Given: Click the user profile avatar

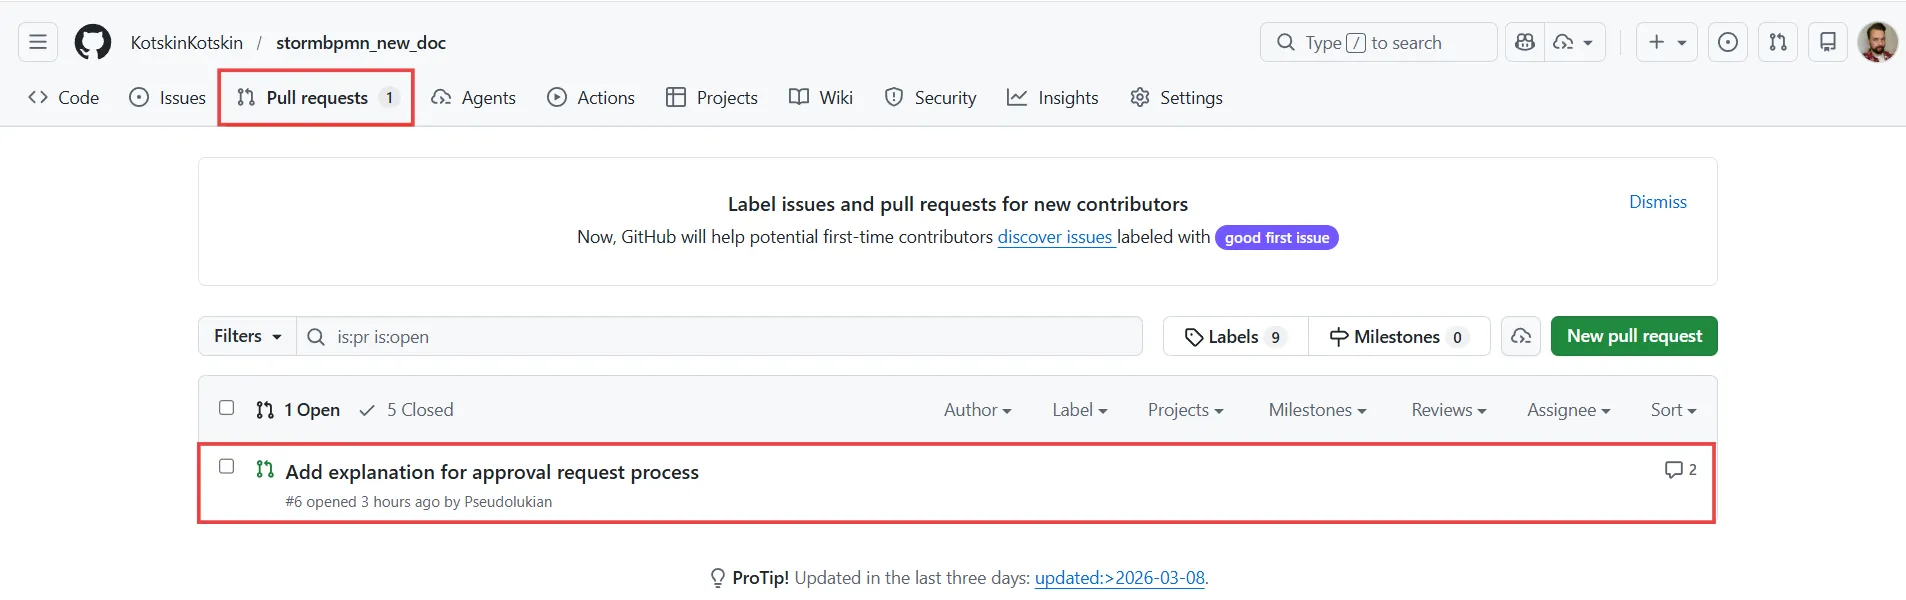Looking at the screenshot, I should click(x=1877, y=42).
